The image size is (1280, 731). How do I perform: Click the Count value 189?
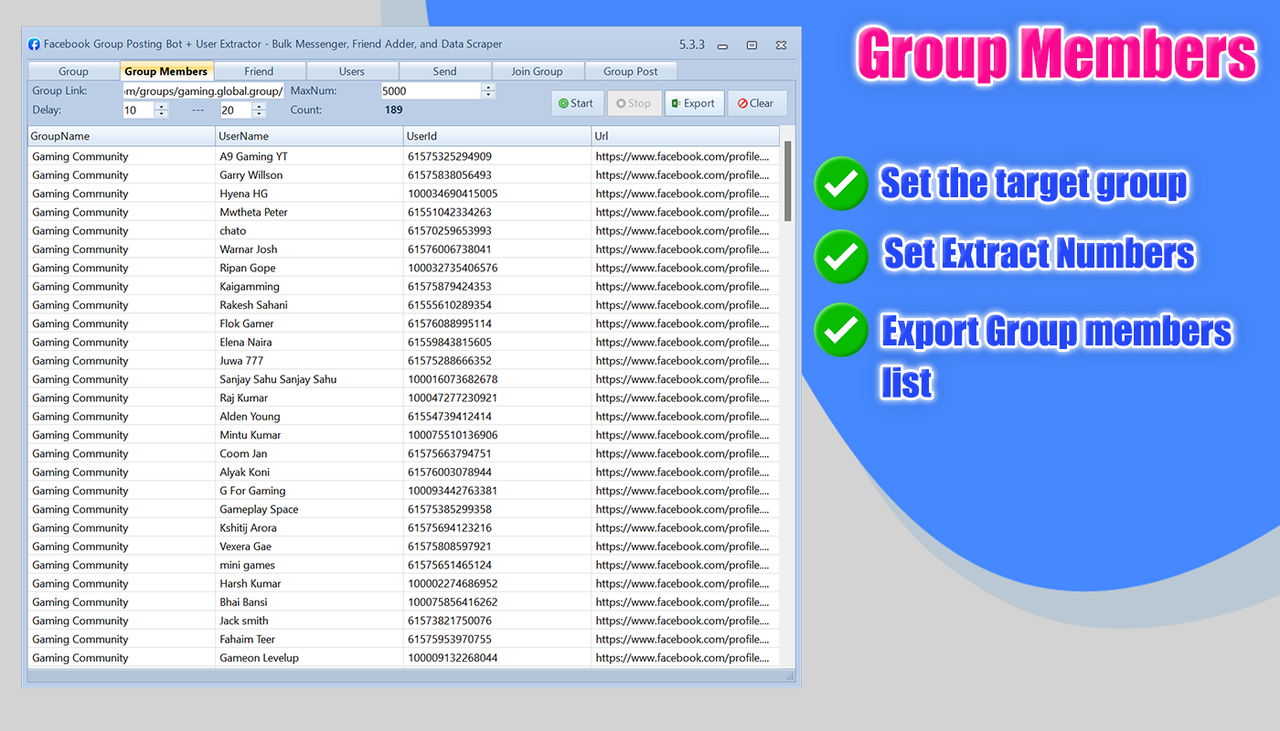click(x=394, y=110)
